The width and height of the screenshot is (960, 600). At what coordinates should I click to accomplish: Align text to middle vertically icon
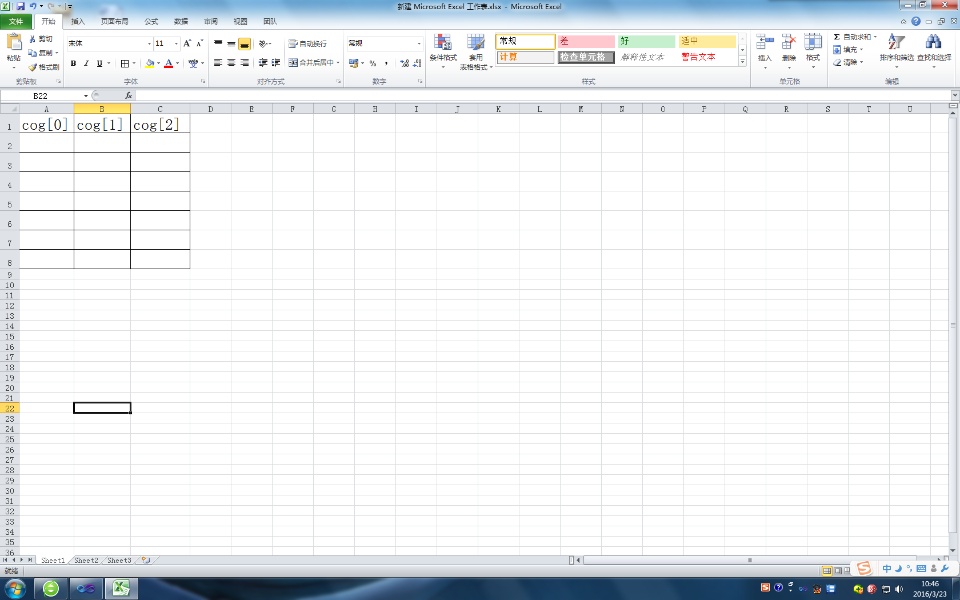click(231, 43)
